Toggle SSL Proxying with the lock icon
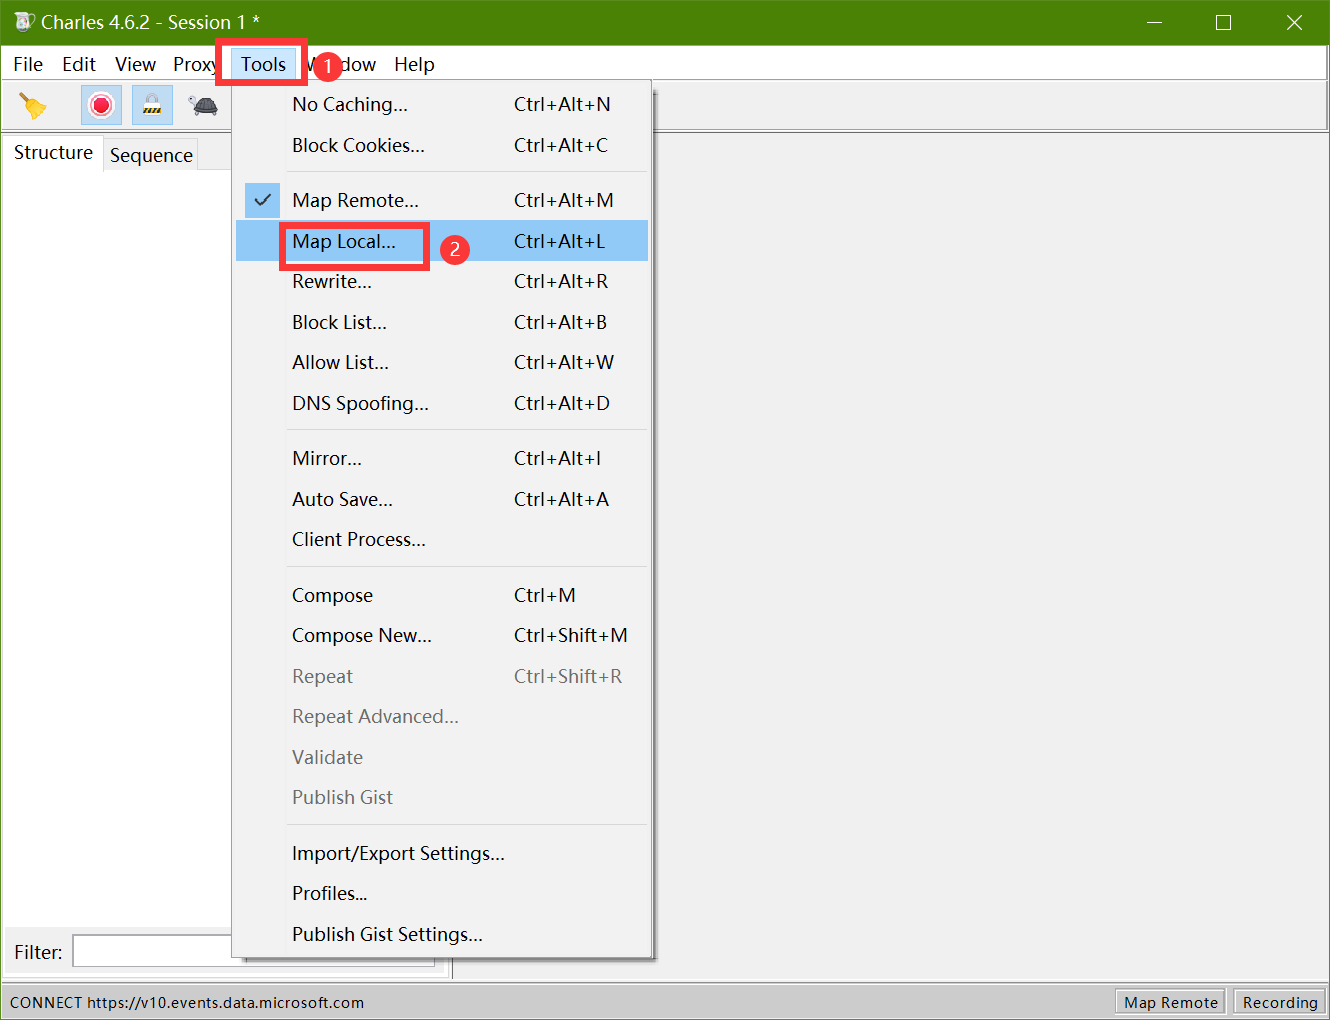1330x1020 pixels. coord(152,104)
